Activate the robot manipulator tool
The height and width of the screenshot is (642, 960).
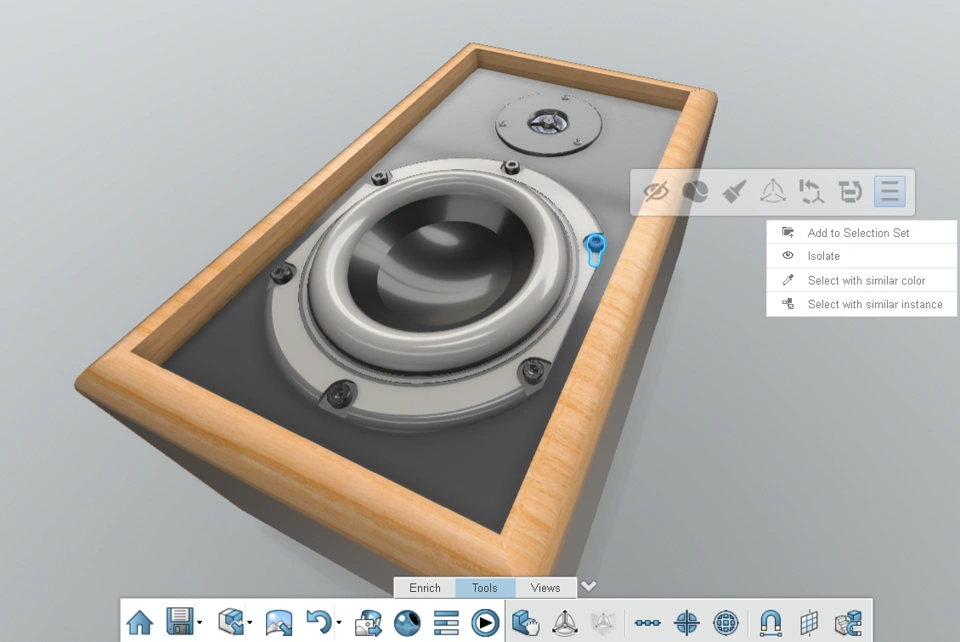(x=564, y=623)
